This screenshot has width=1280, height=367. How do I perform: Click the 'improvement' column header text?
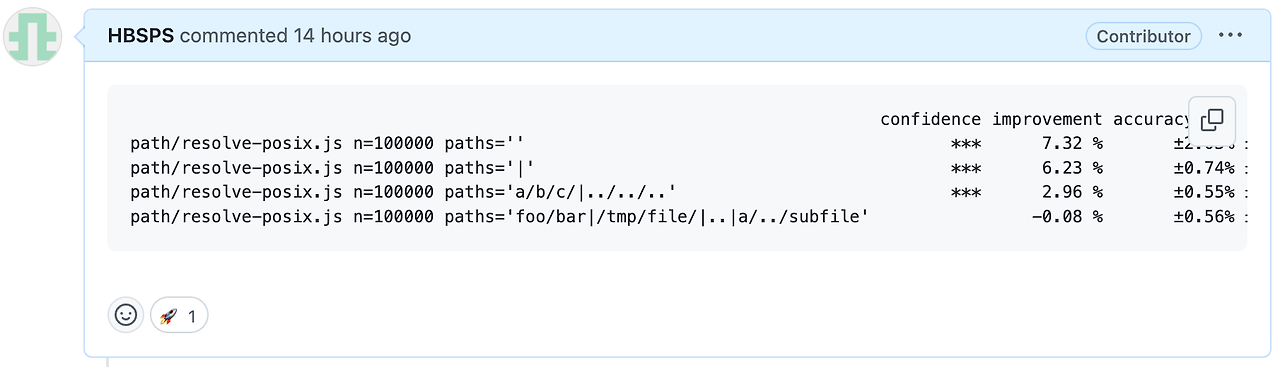coord(1047,119)
